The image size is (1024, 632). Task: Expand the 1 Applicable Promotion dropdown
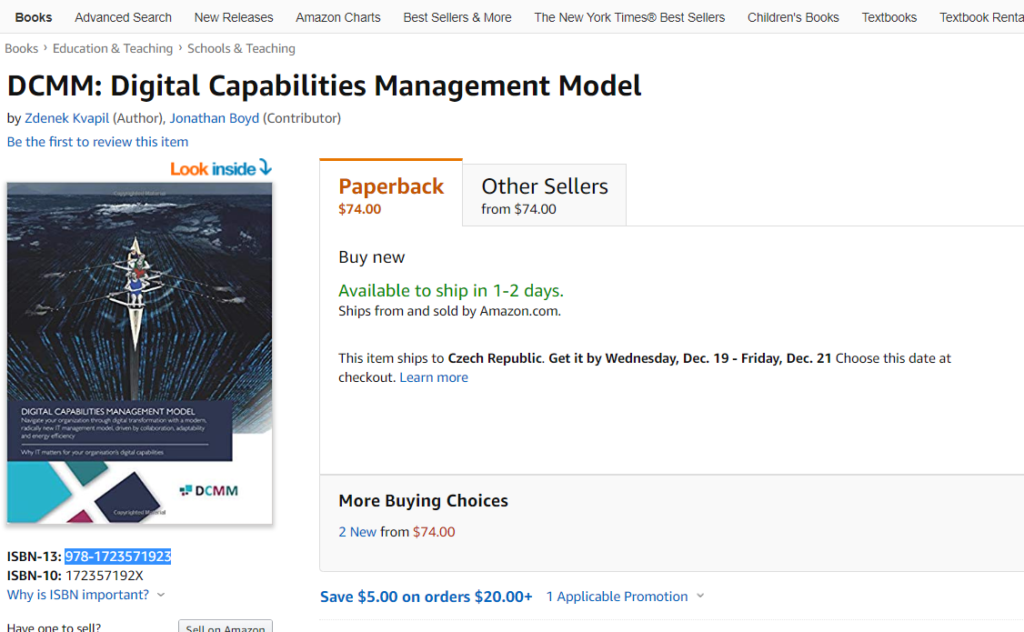point(625,597)
